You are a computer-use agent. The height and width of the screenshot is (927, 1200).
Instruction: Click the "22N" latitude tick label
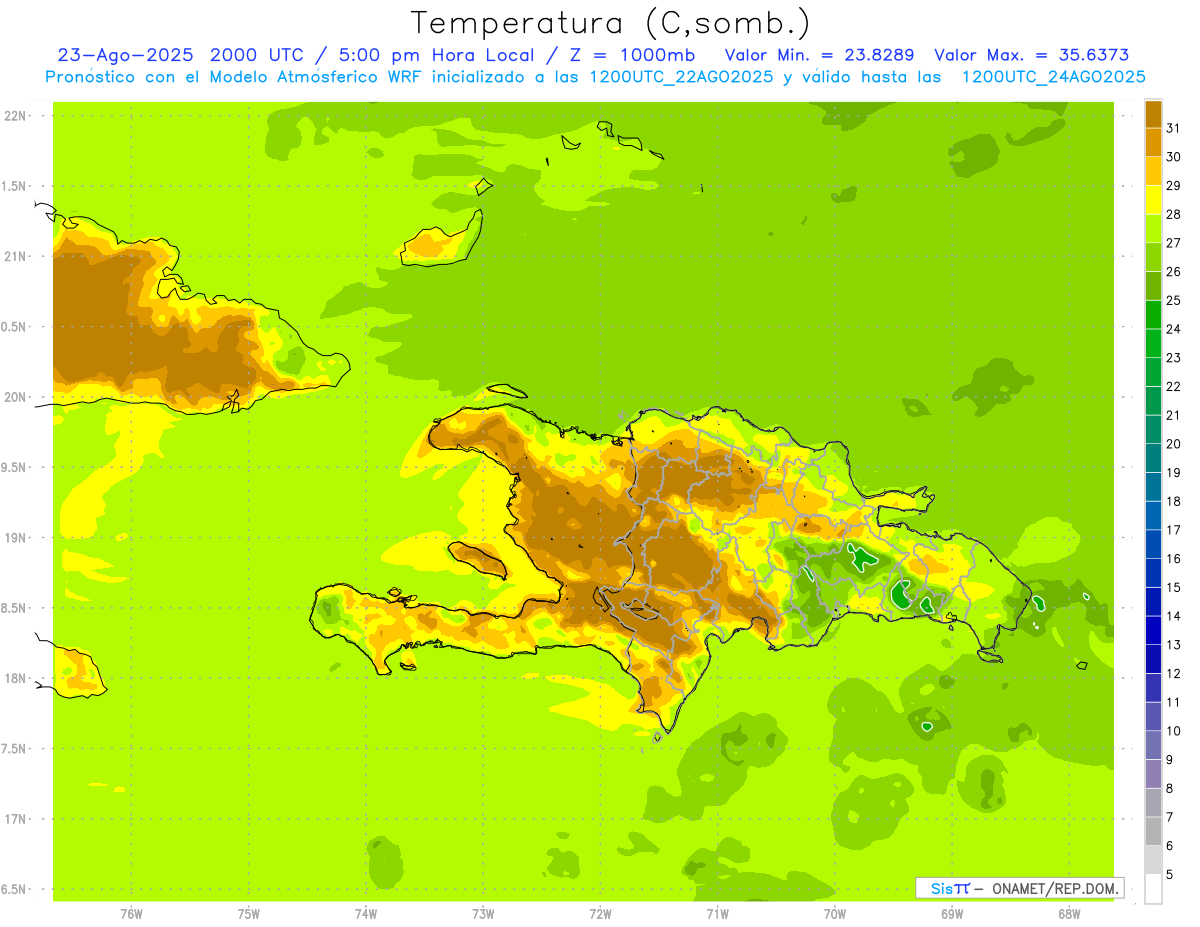(x=16, y=115)
